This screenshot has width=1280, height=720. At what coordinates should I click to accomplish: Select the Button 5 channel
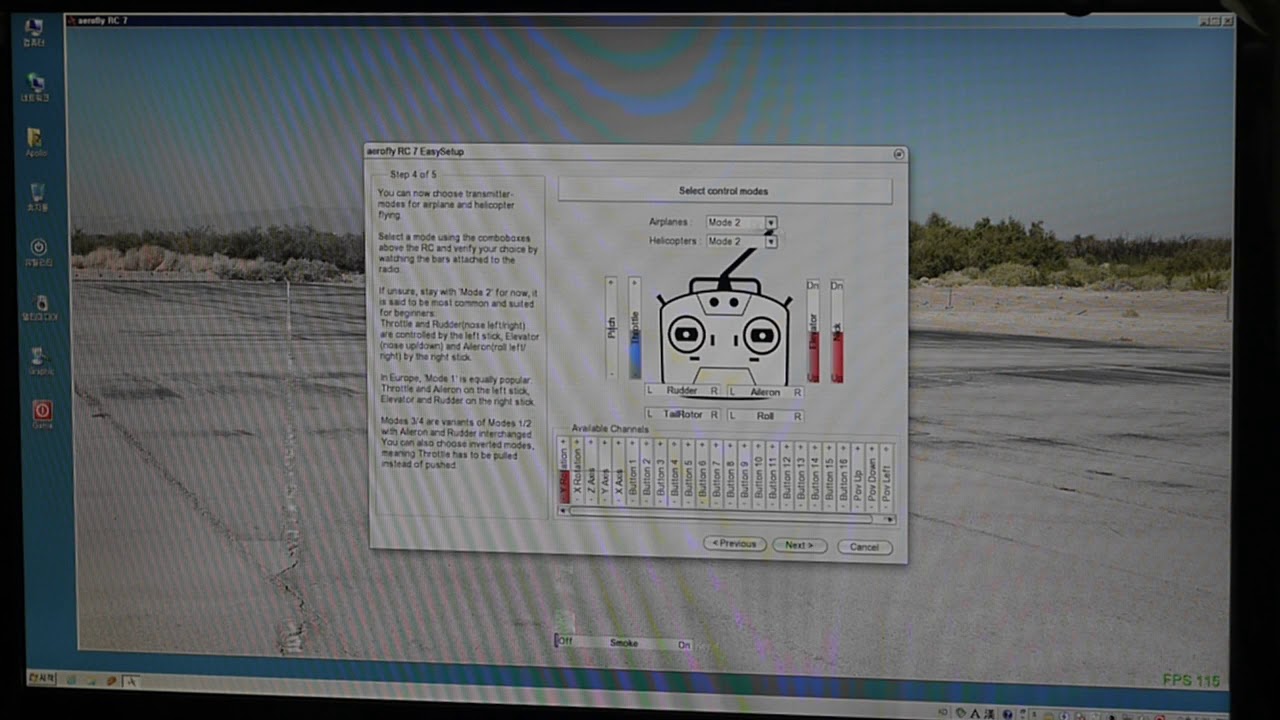coord(689,473)
